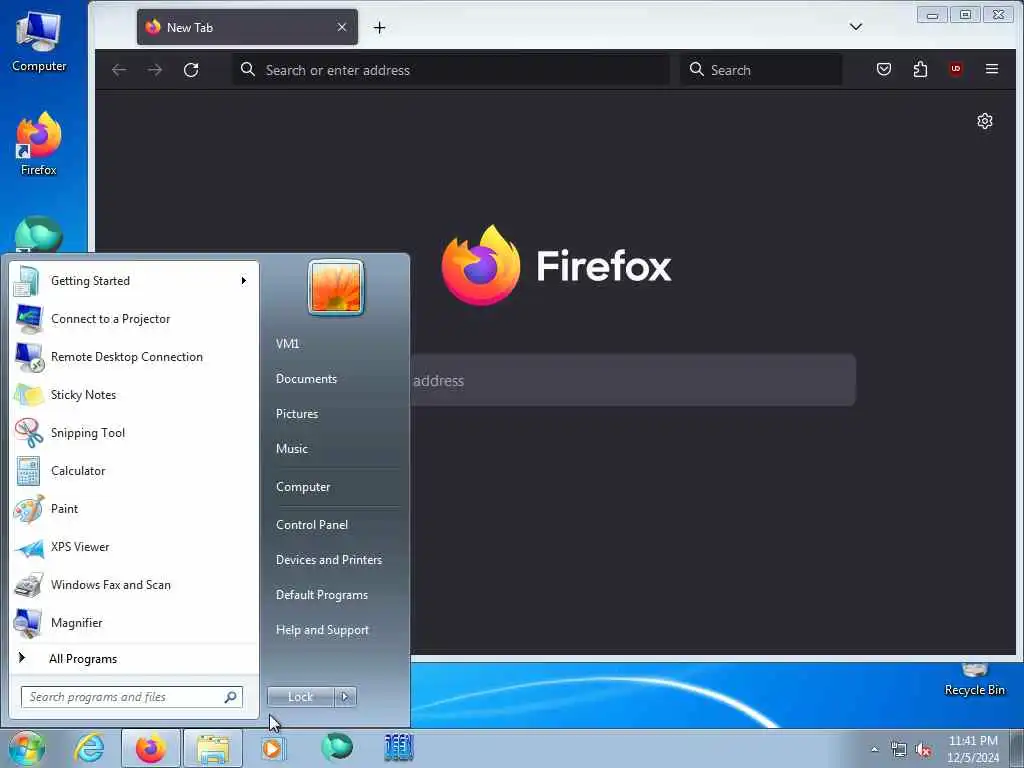The image size is (1024, 768).
Task: Close the New Tab tab
Action: [x=342, y=27]
